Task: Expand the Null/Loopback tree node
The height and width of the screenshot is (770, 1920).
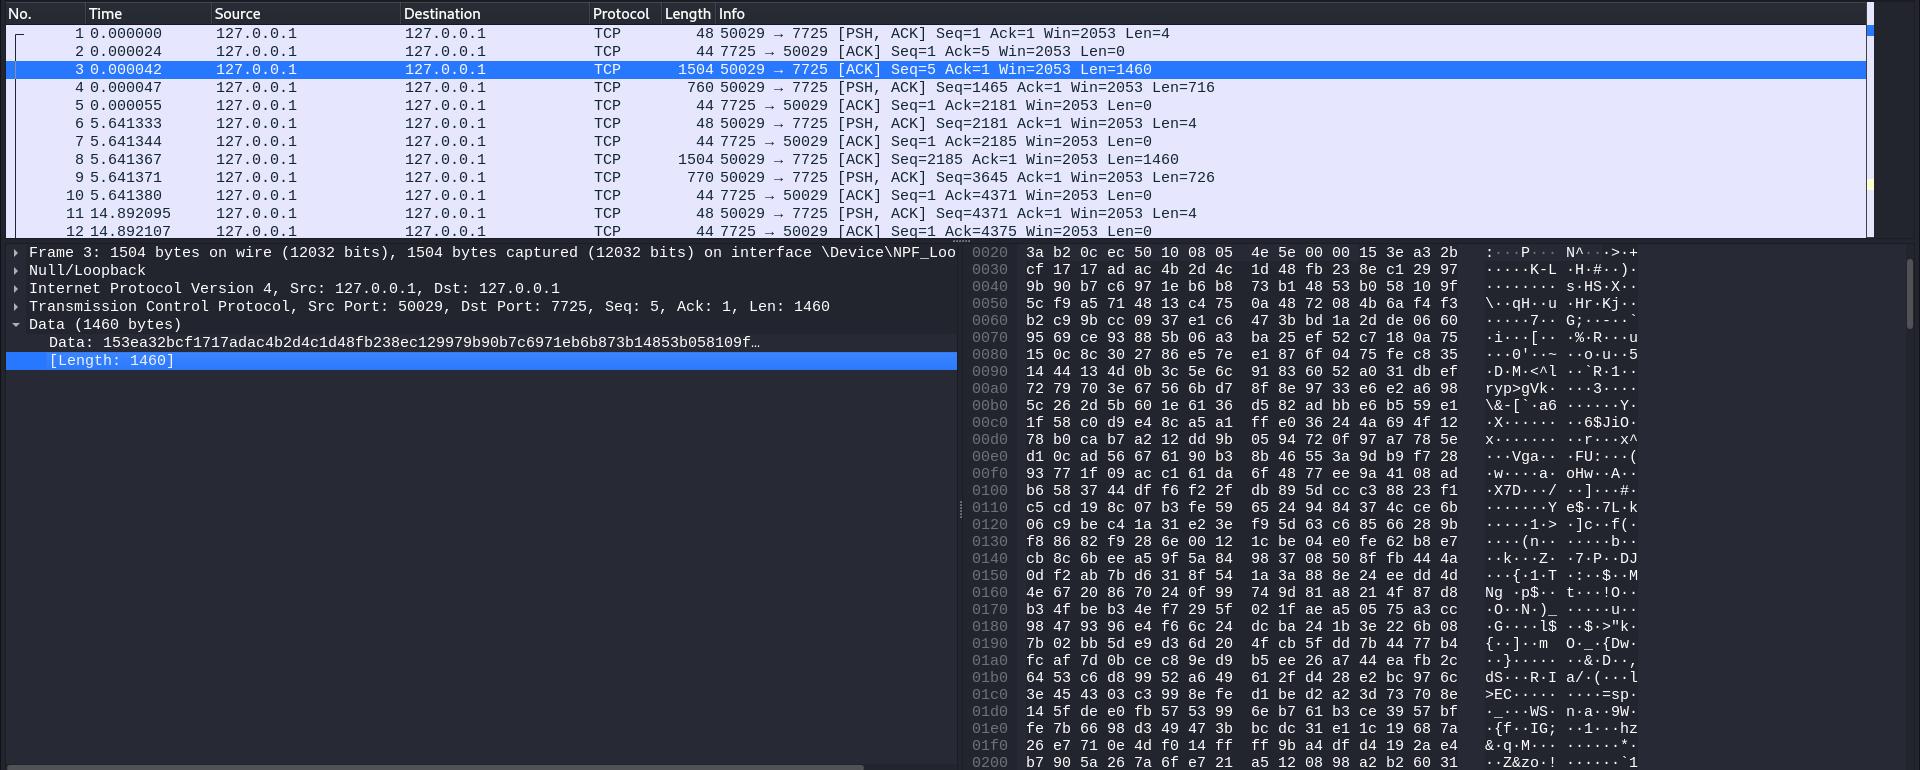Action: 16,271
